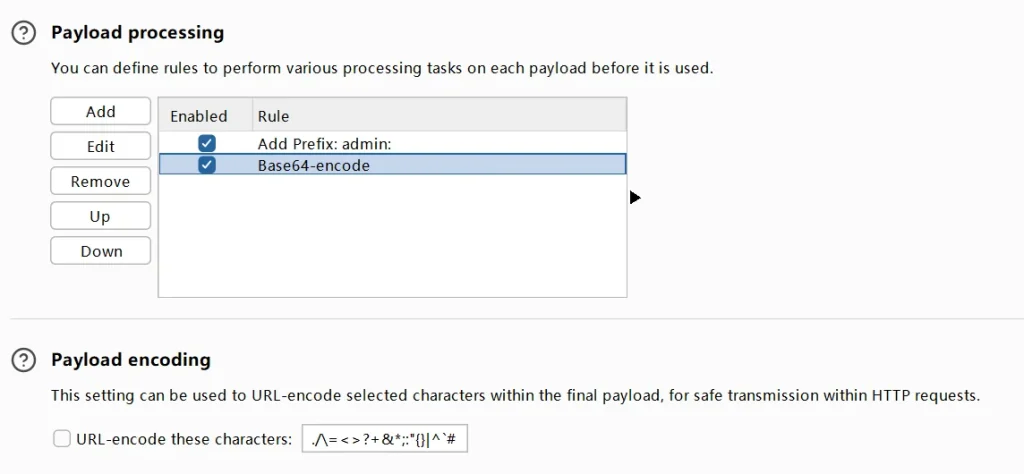Click Add to create processing rule

100,112
